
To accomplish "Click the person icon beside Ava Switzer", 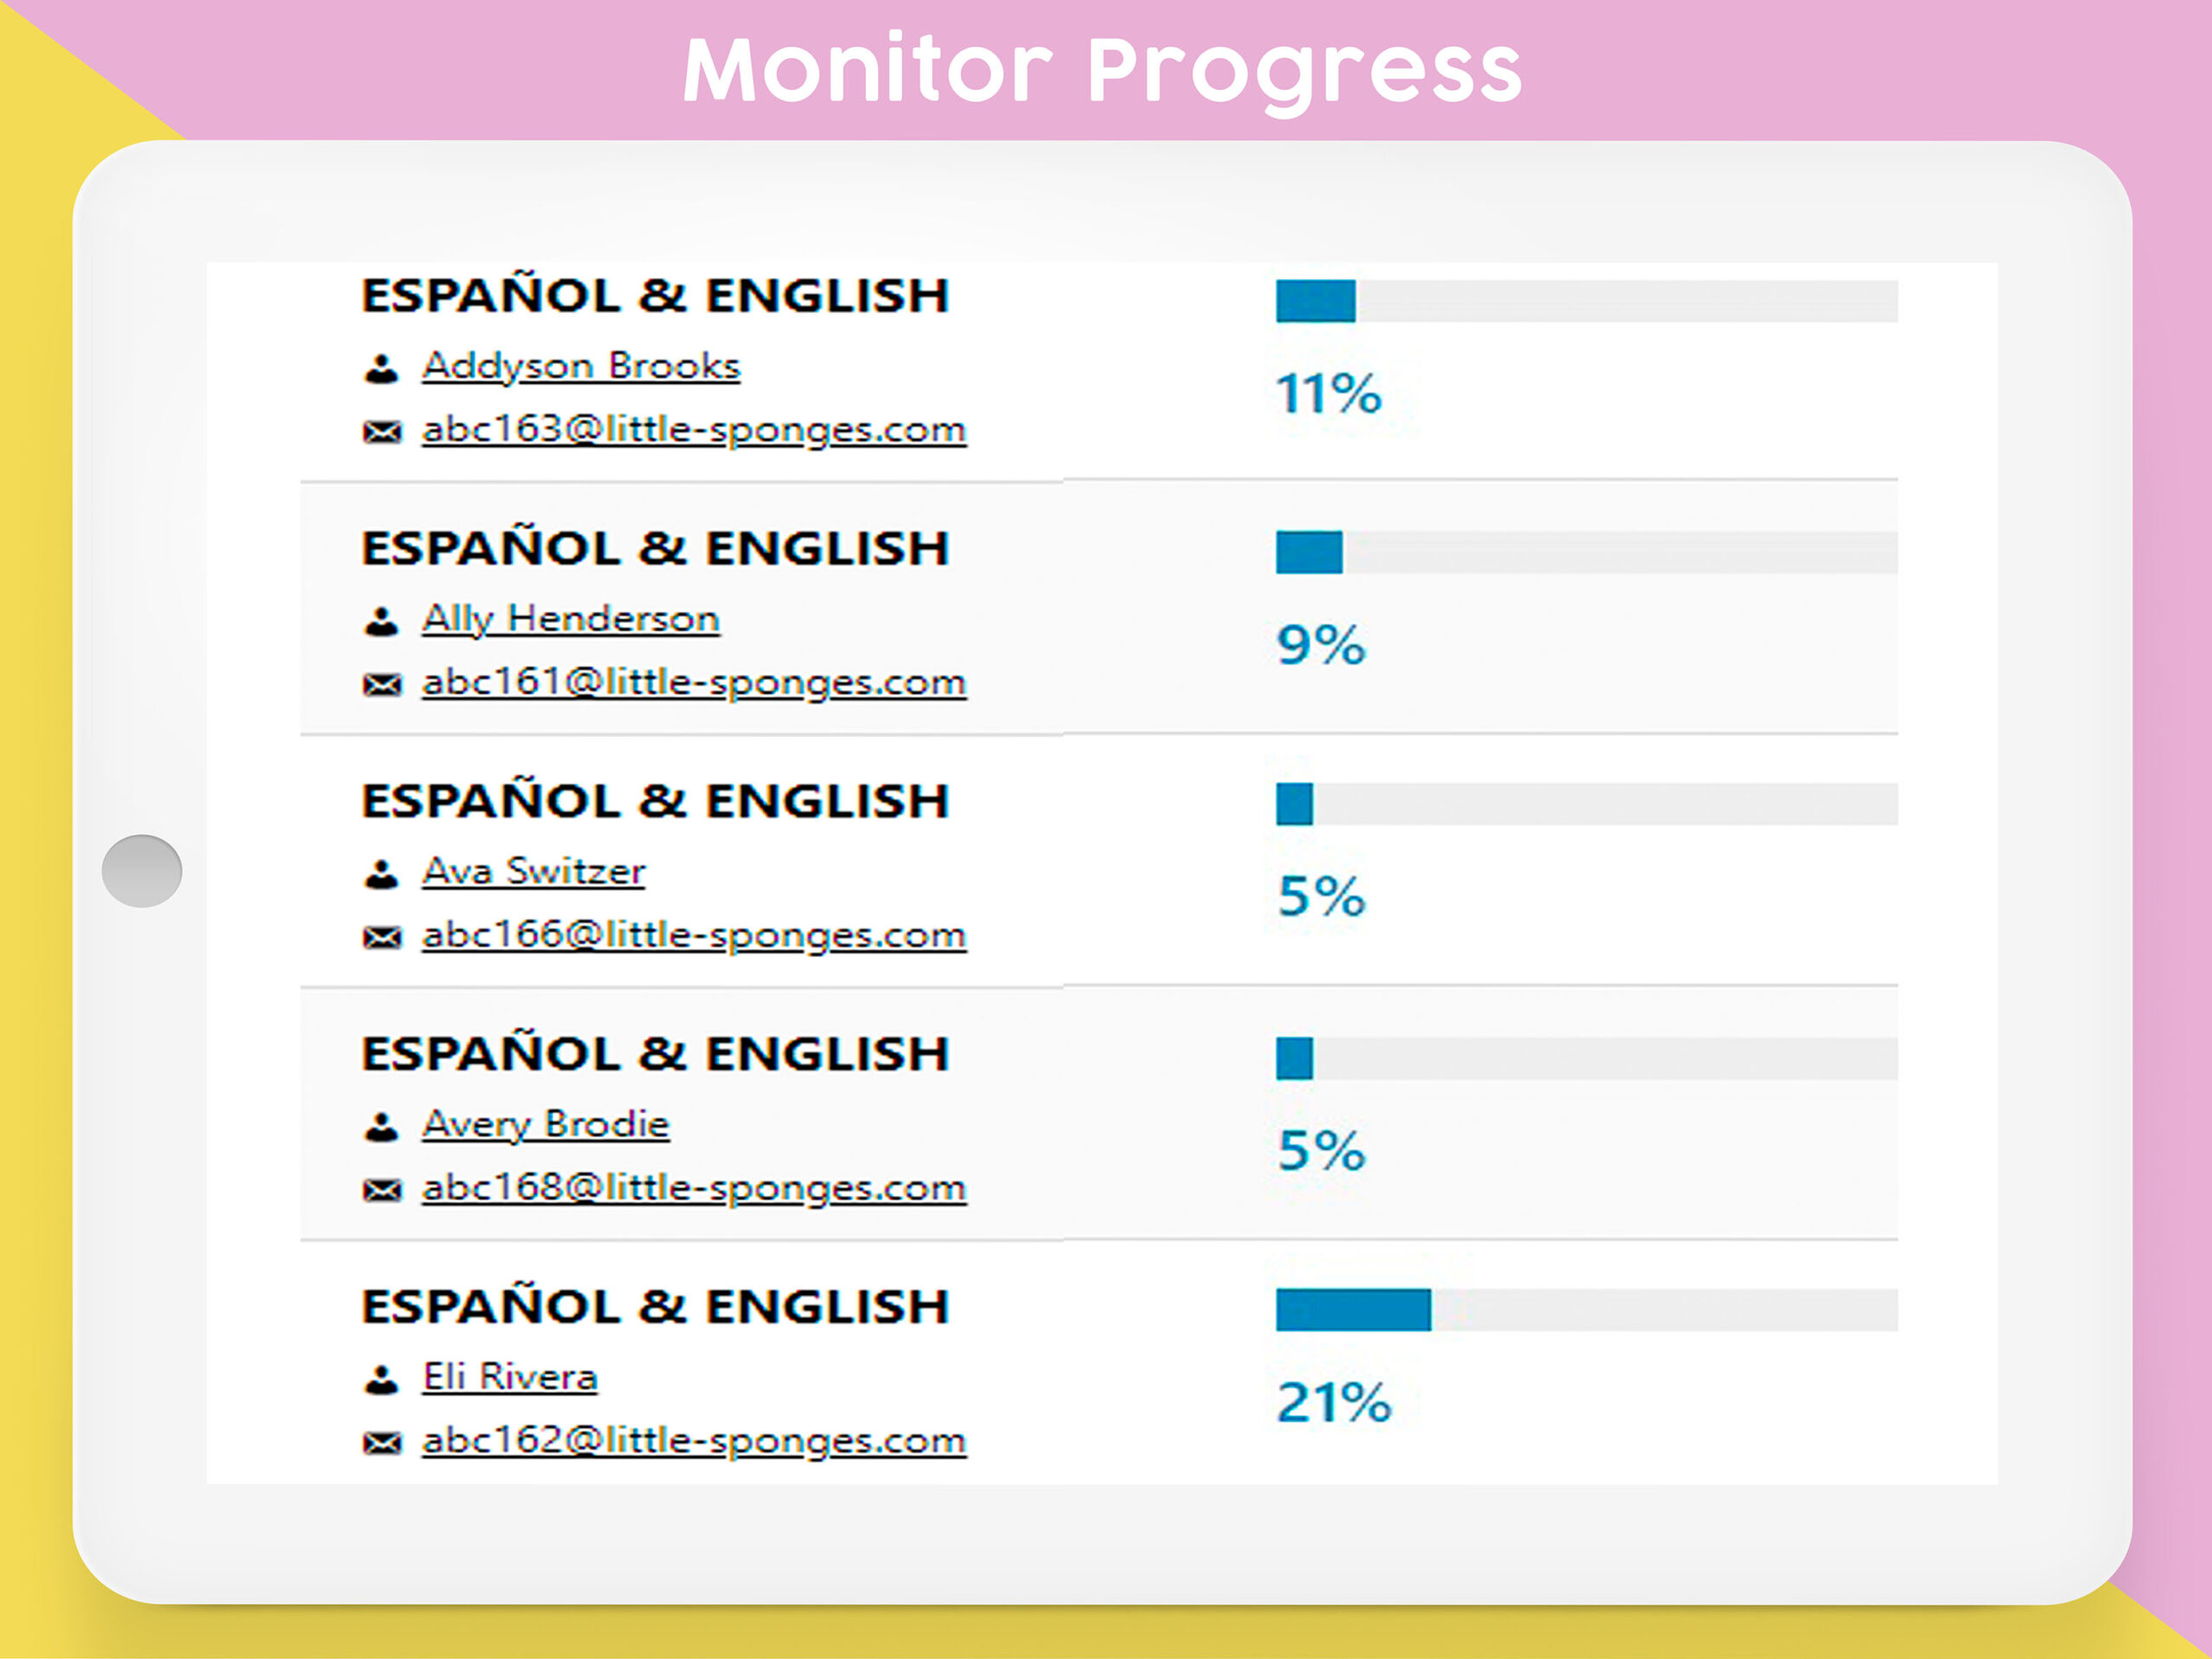I will click(381, 875).
